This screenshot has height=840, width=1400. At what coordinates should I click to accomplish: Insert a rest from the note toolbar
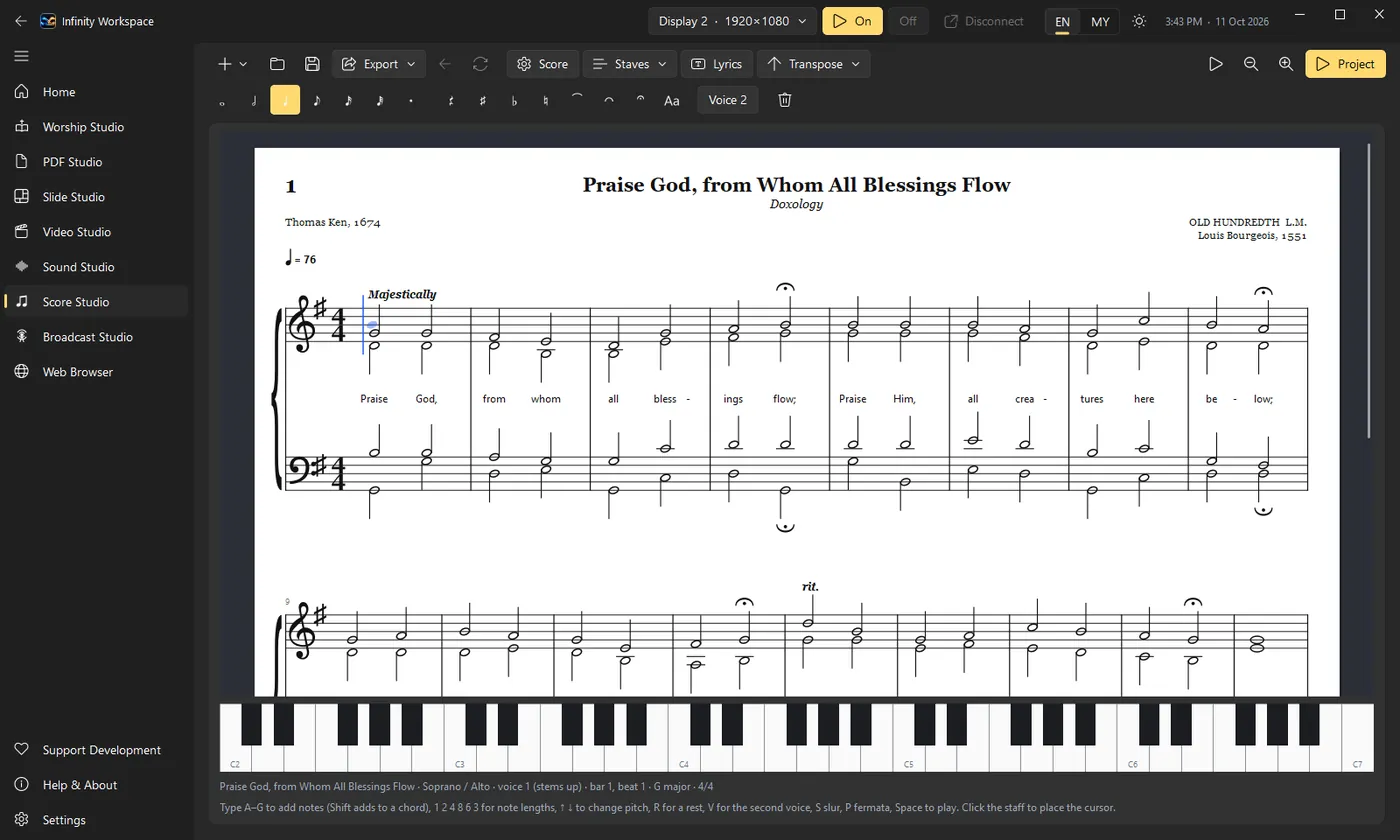pos(451,100)
